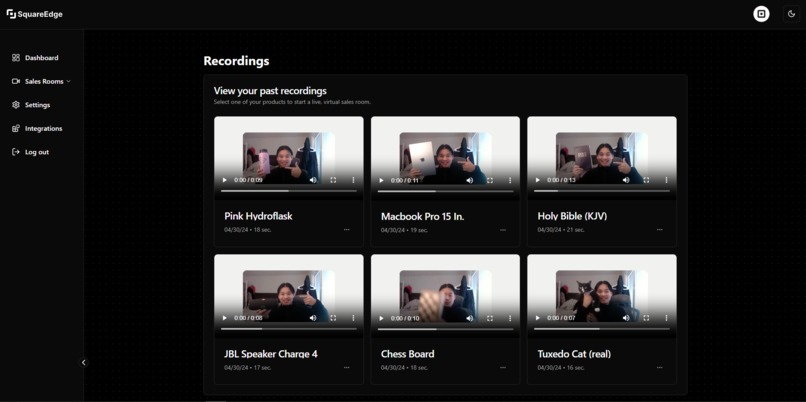This screenshot has height=402, width=806.
Task: Fullscreen the Tuxedo Cat video
Action: (646, 318)
